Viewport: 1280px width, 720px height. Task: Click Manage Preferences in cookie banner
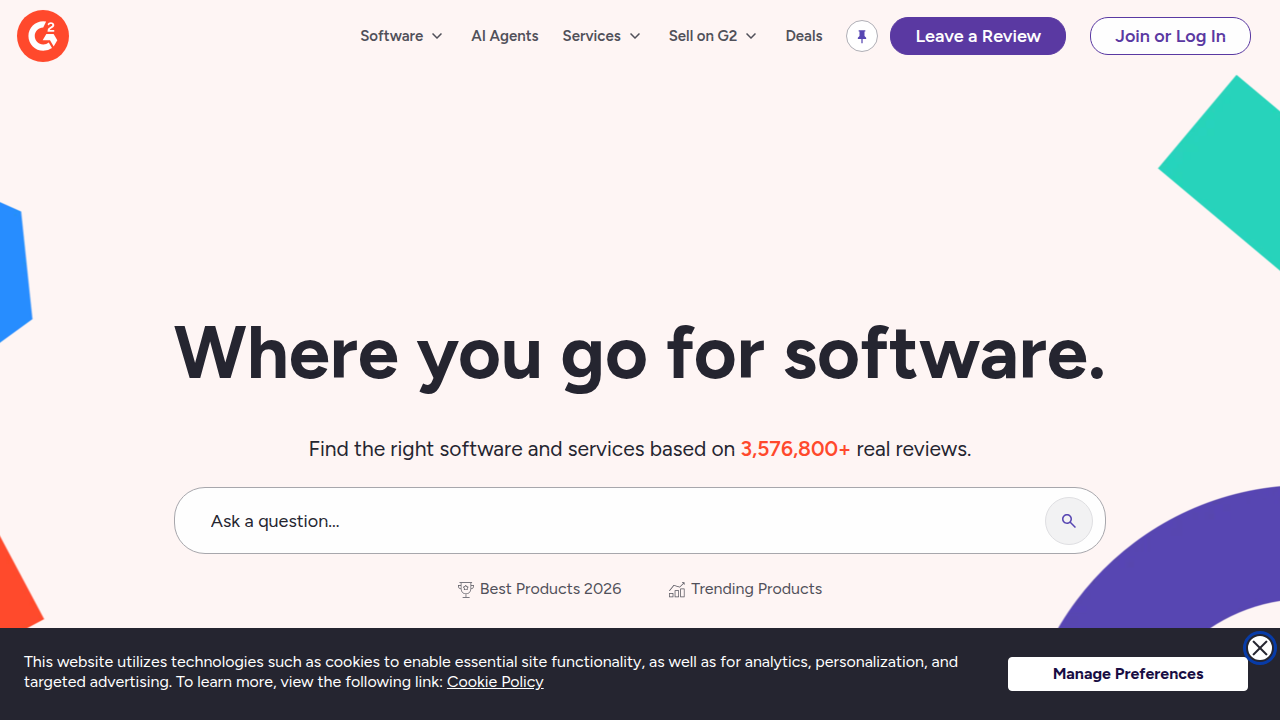pyautogui.click(x=1128, y=674)
